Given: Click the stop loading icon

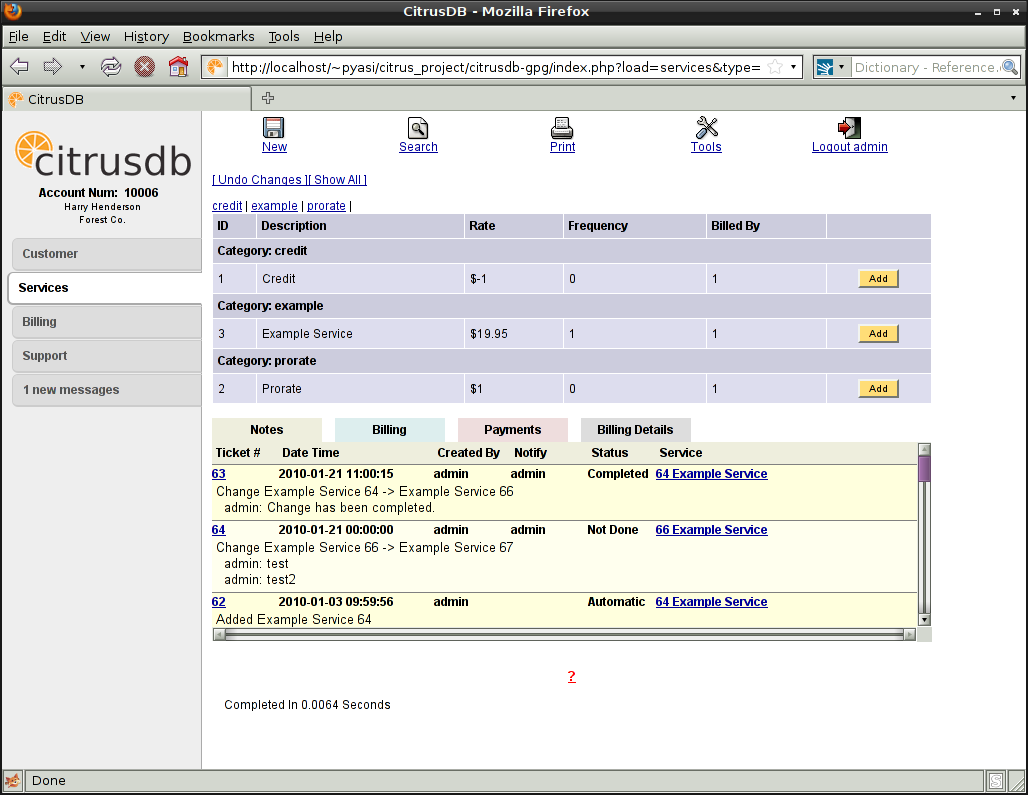Looking at the screenshot, I should tap(145, 67).
